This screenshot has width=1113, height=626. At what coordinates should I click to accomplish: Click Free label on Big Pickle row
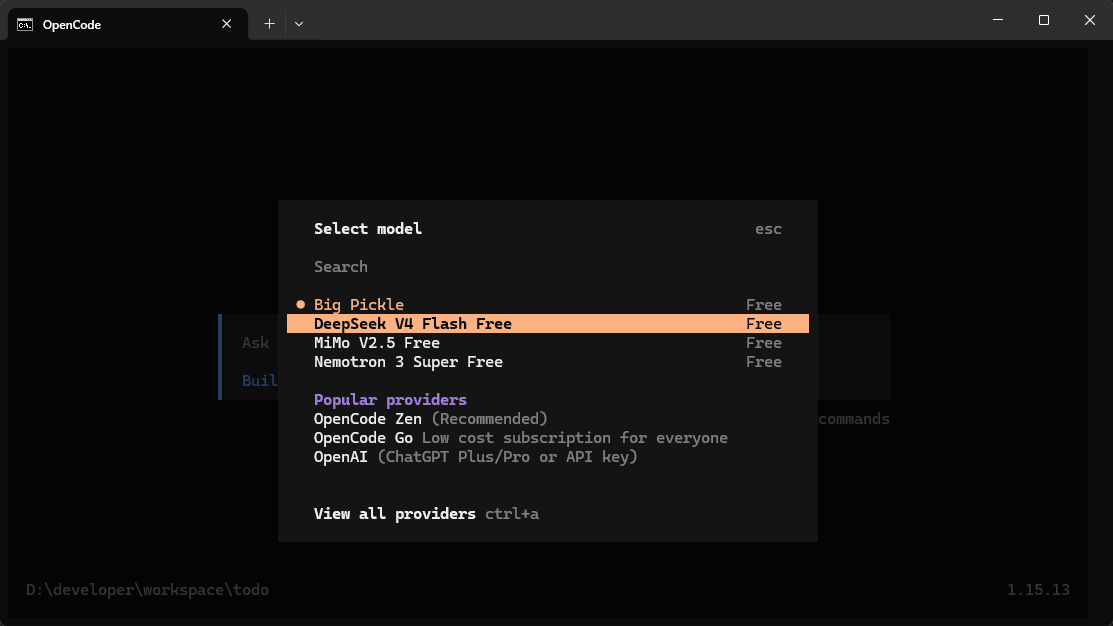click(764, 304)
